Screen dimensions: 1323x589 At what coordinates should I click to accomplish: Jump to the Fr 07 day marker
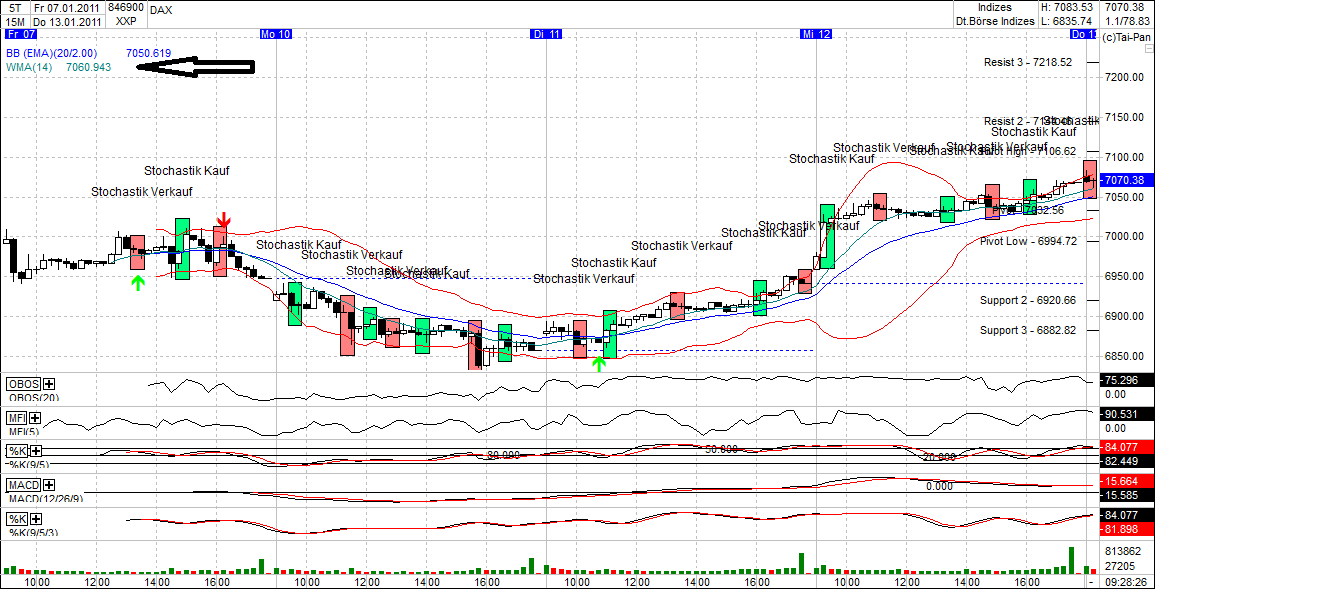[x=20, y=34]
